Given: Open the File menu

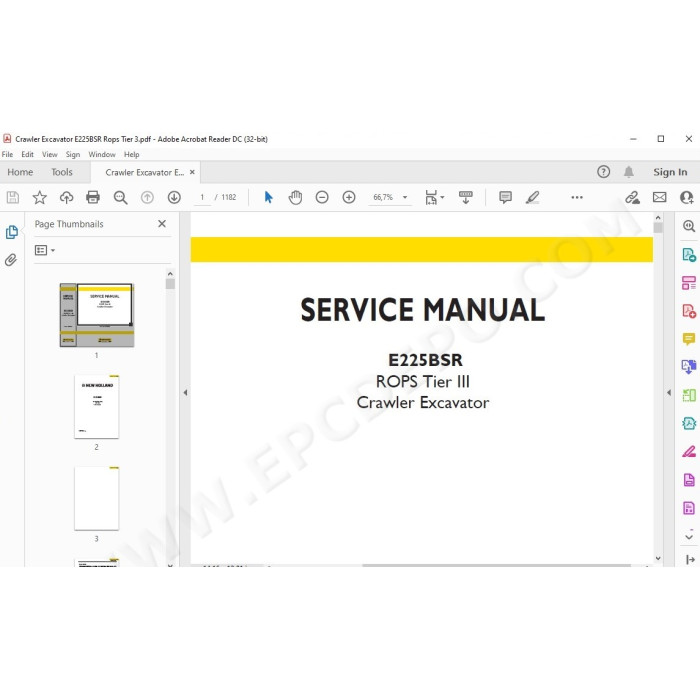Looking at the screenshot, I should coord(7,154).
